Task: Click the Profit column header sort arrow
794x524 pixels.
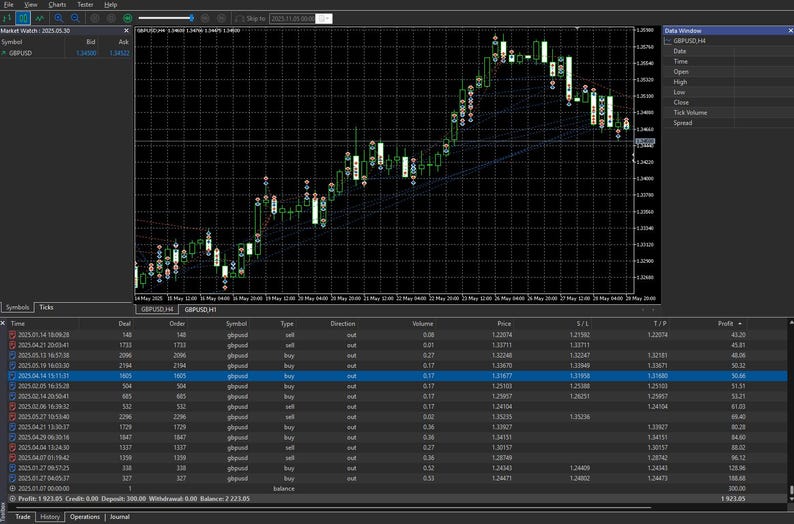Action: pyautogui.click(x=740, y=324)
